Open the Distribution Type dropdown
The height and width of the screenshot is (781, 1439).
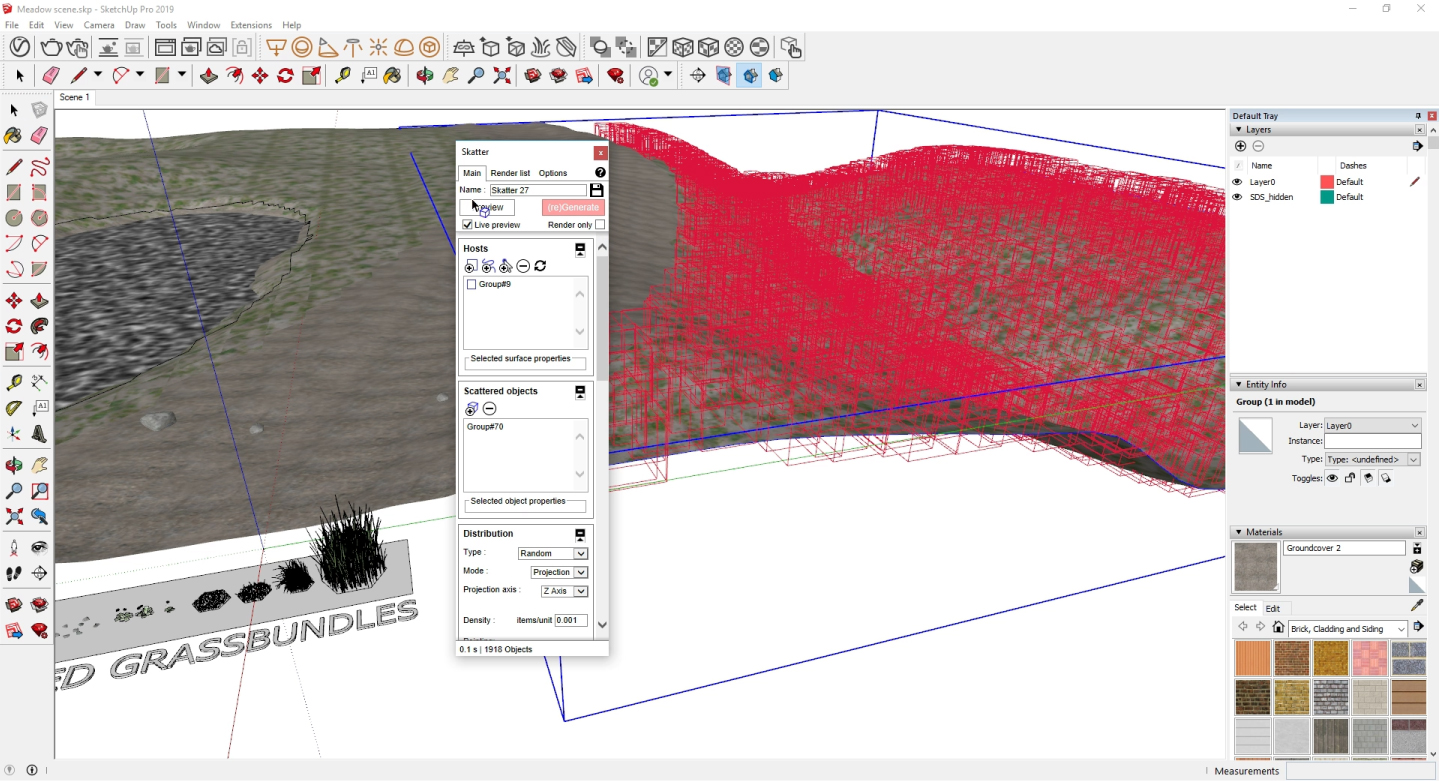(552, 552)
